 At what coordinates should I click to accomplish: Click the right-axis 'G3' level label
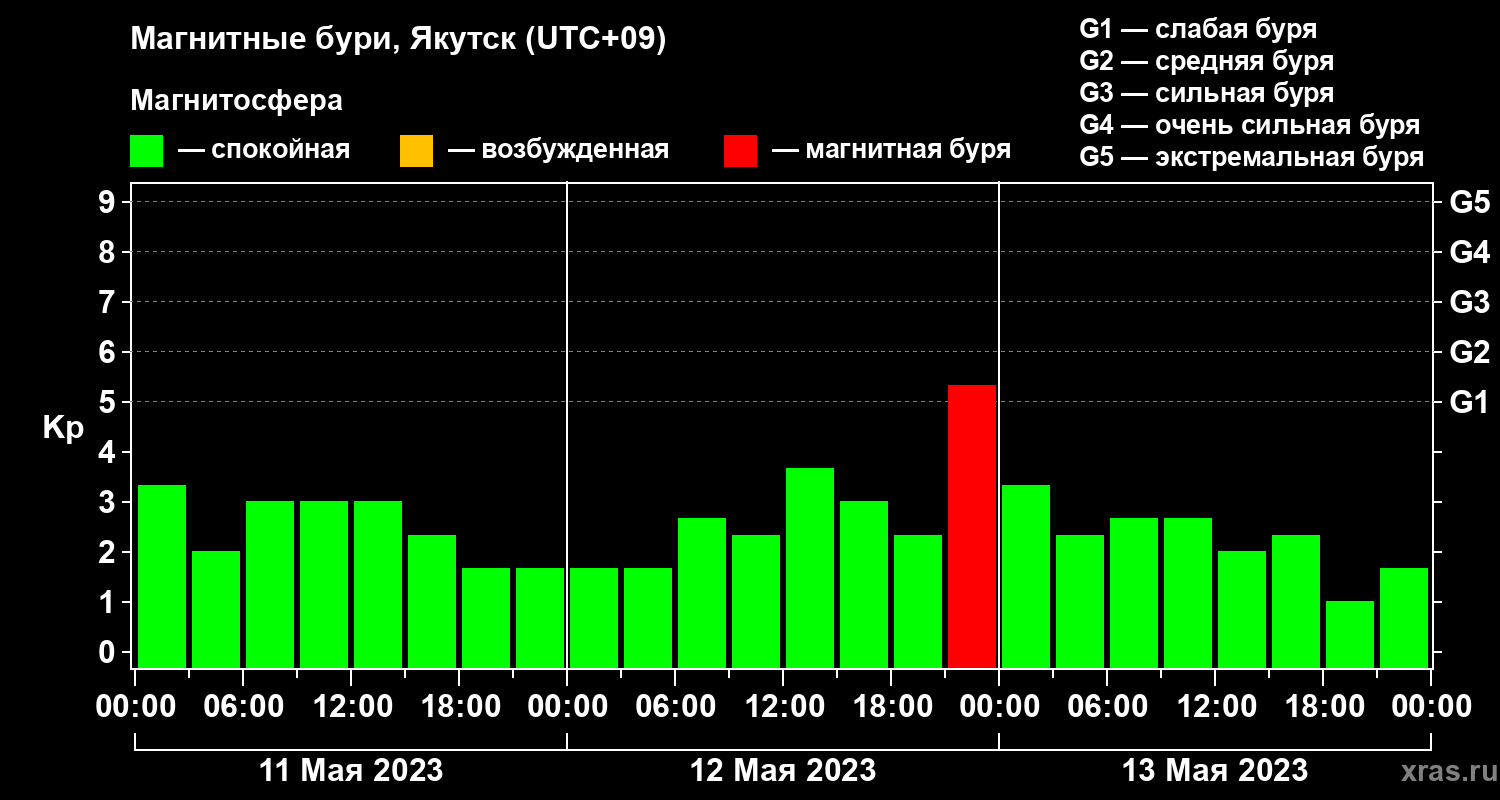pos(1469,302)
